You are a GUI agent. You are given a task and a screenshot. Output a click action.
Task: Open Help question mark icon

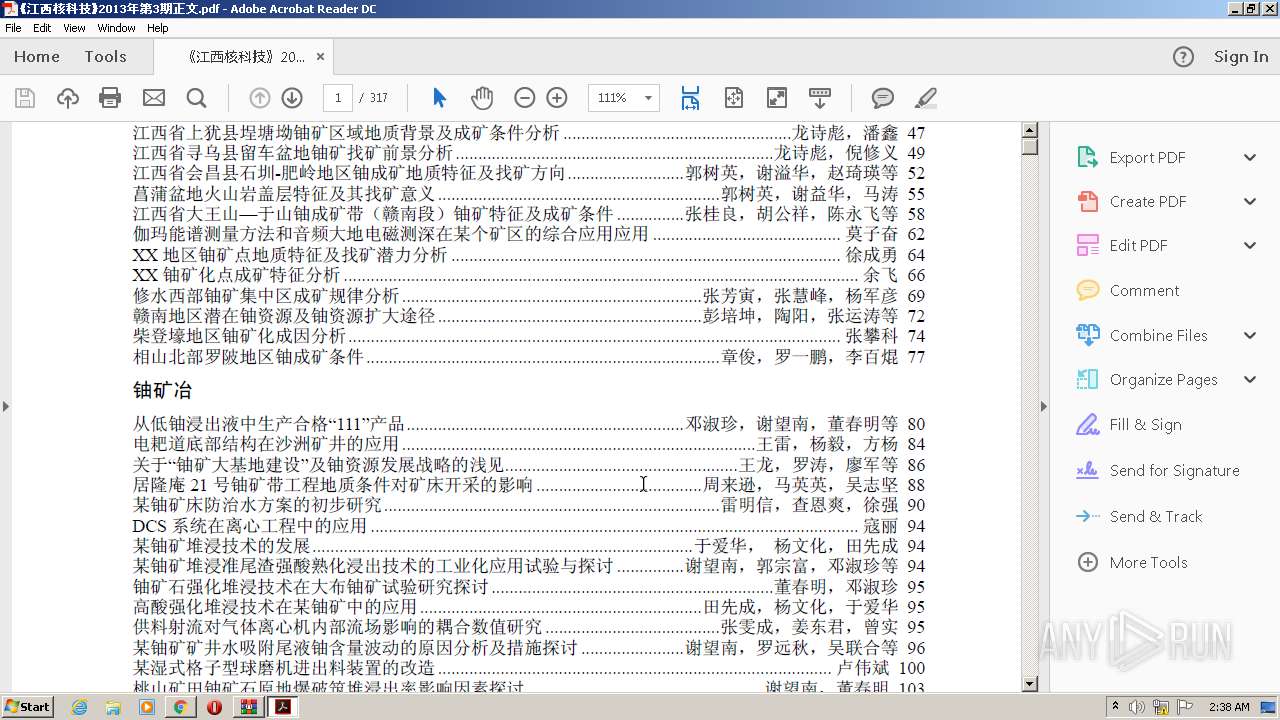1183,57
